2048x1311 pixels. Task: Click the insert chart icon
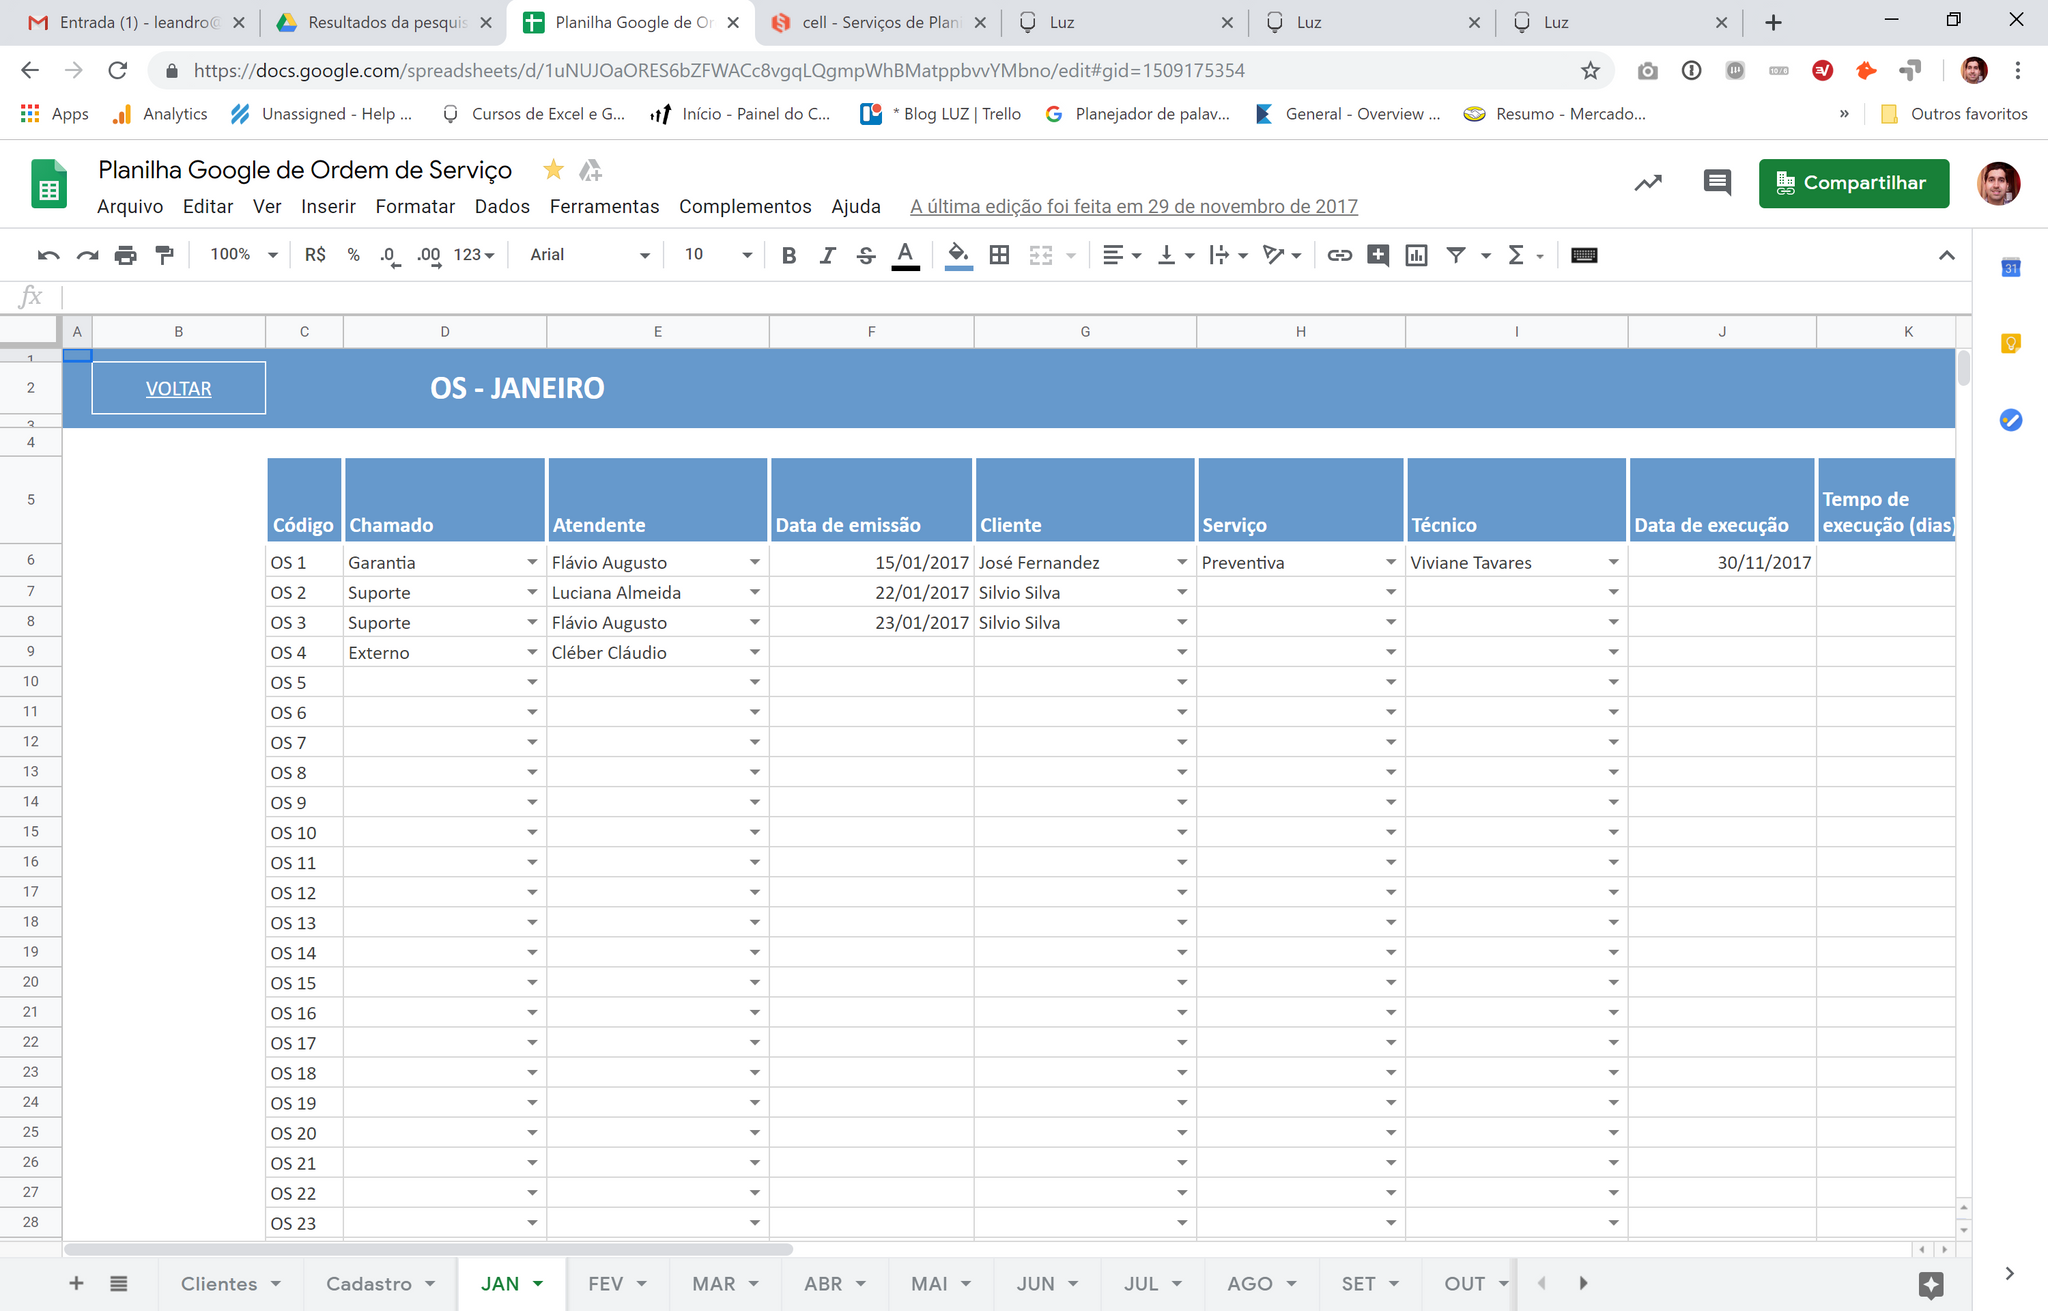point(1416,255)
